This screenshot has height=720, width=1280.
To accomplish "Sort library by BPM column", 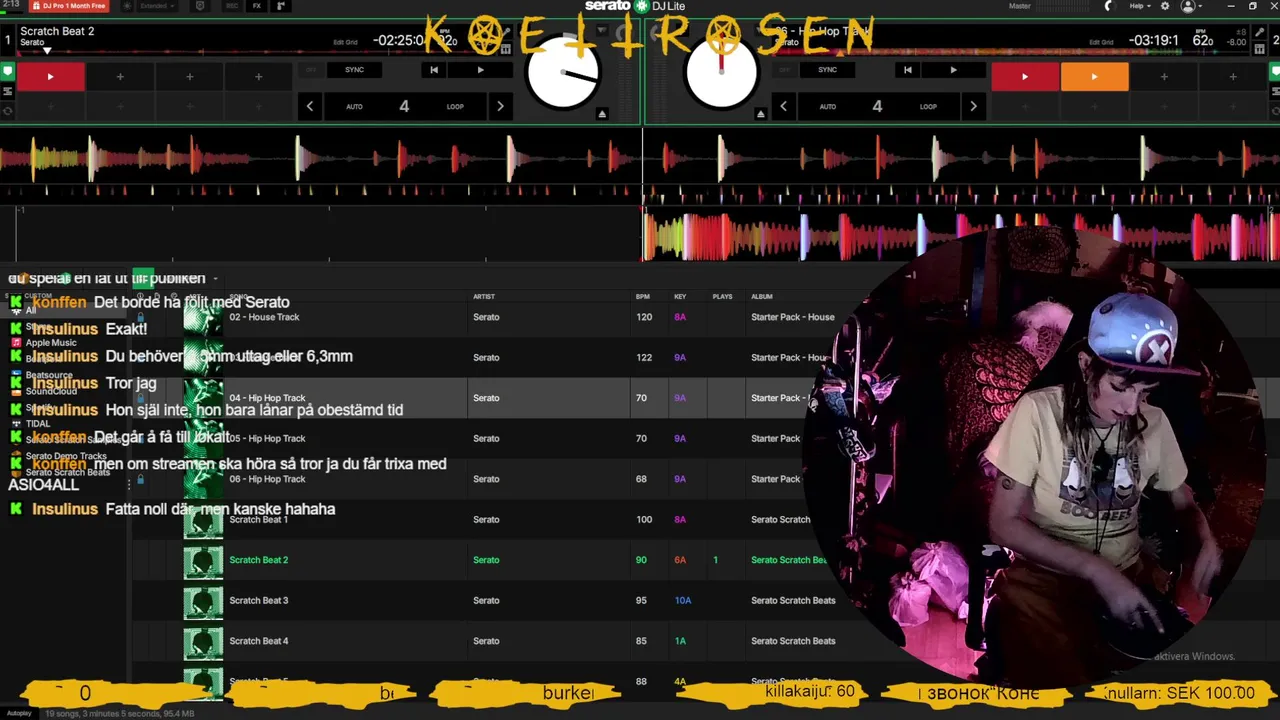I will tap(643, 296).
